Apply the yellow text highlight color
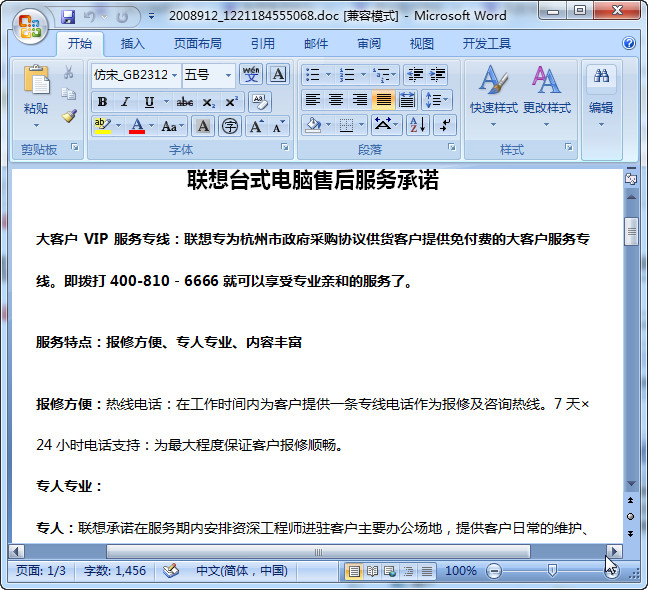This screenshot has height=590, width=648. pos(102,126)
